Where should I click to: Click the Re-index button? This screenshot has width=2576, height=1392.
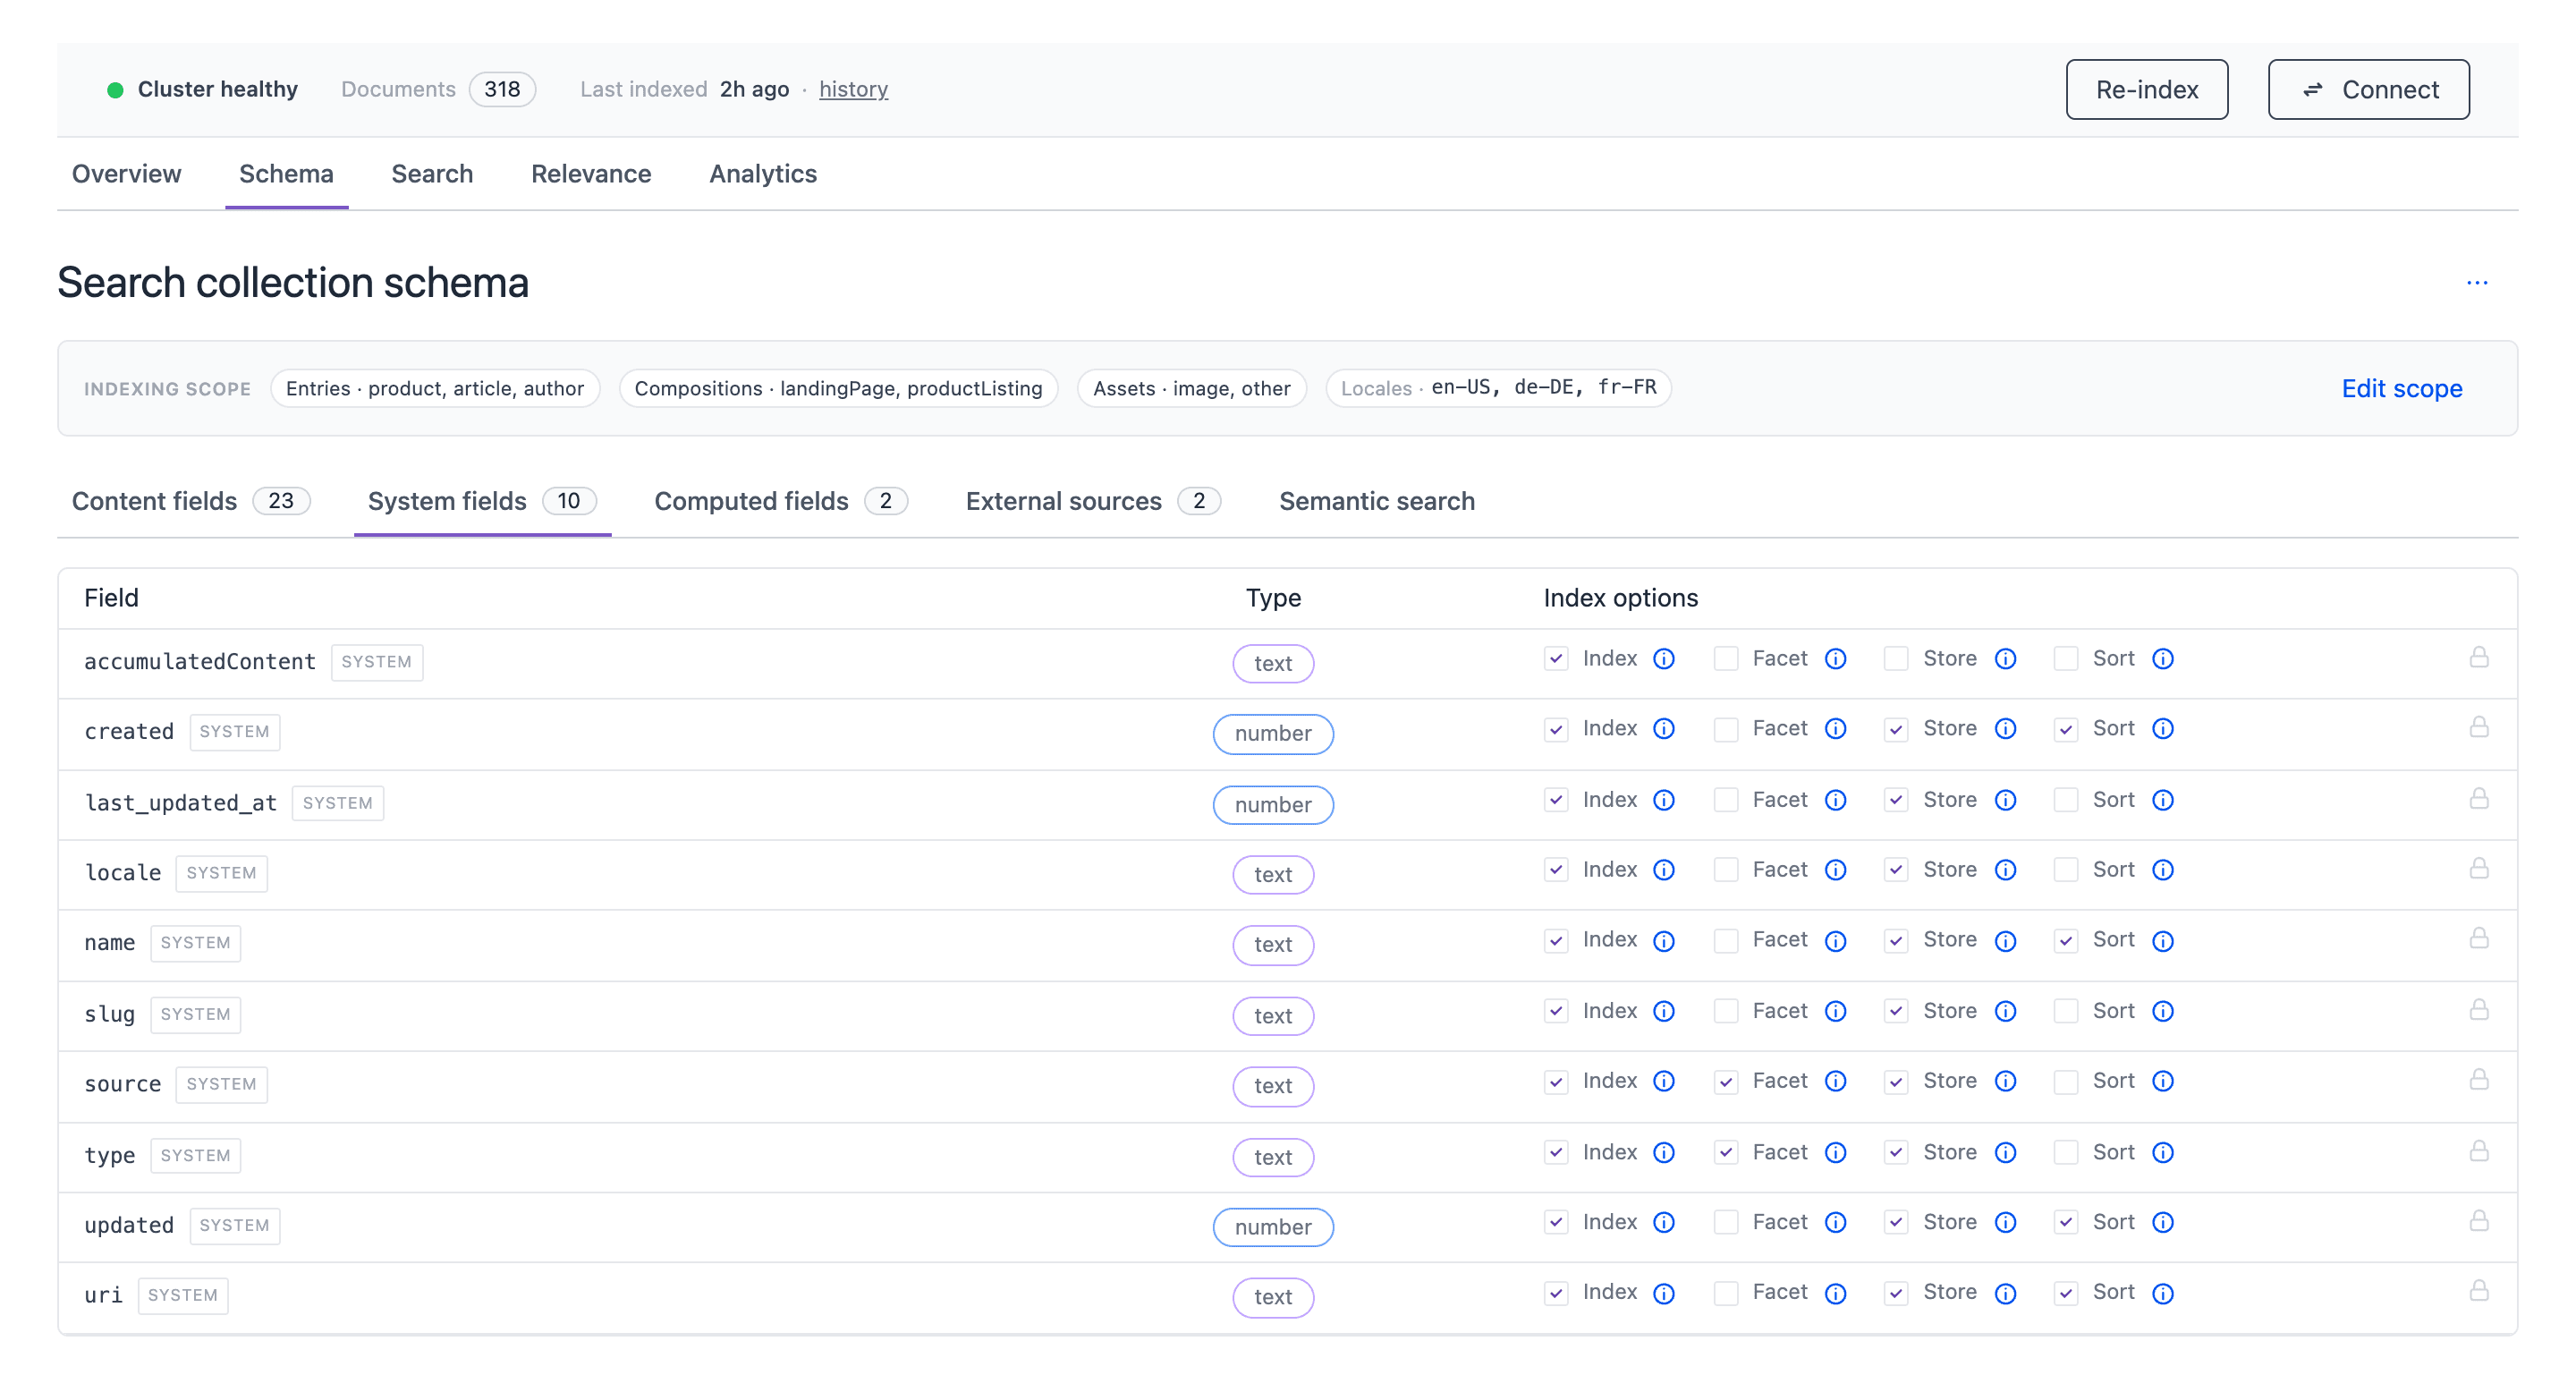tap(2146, 90)
